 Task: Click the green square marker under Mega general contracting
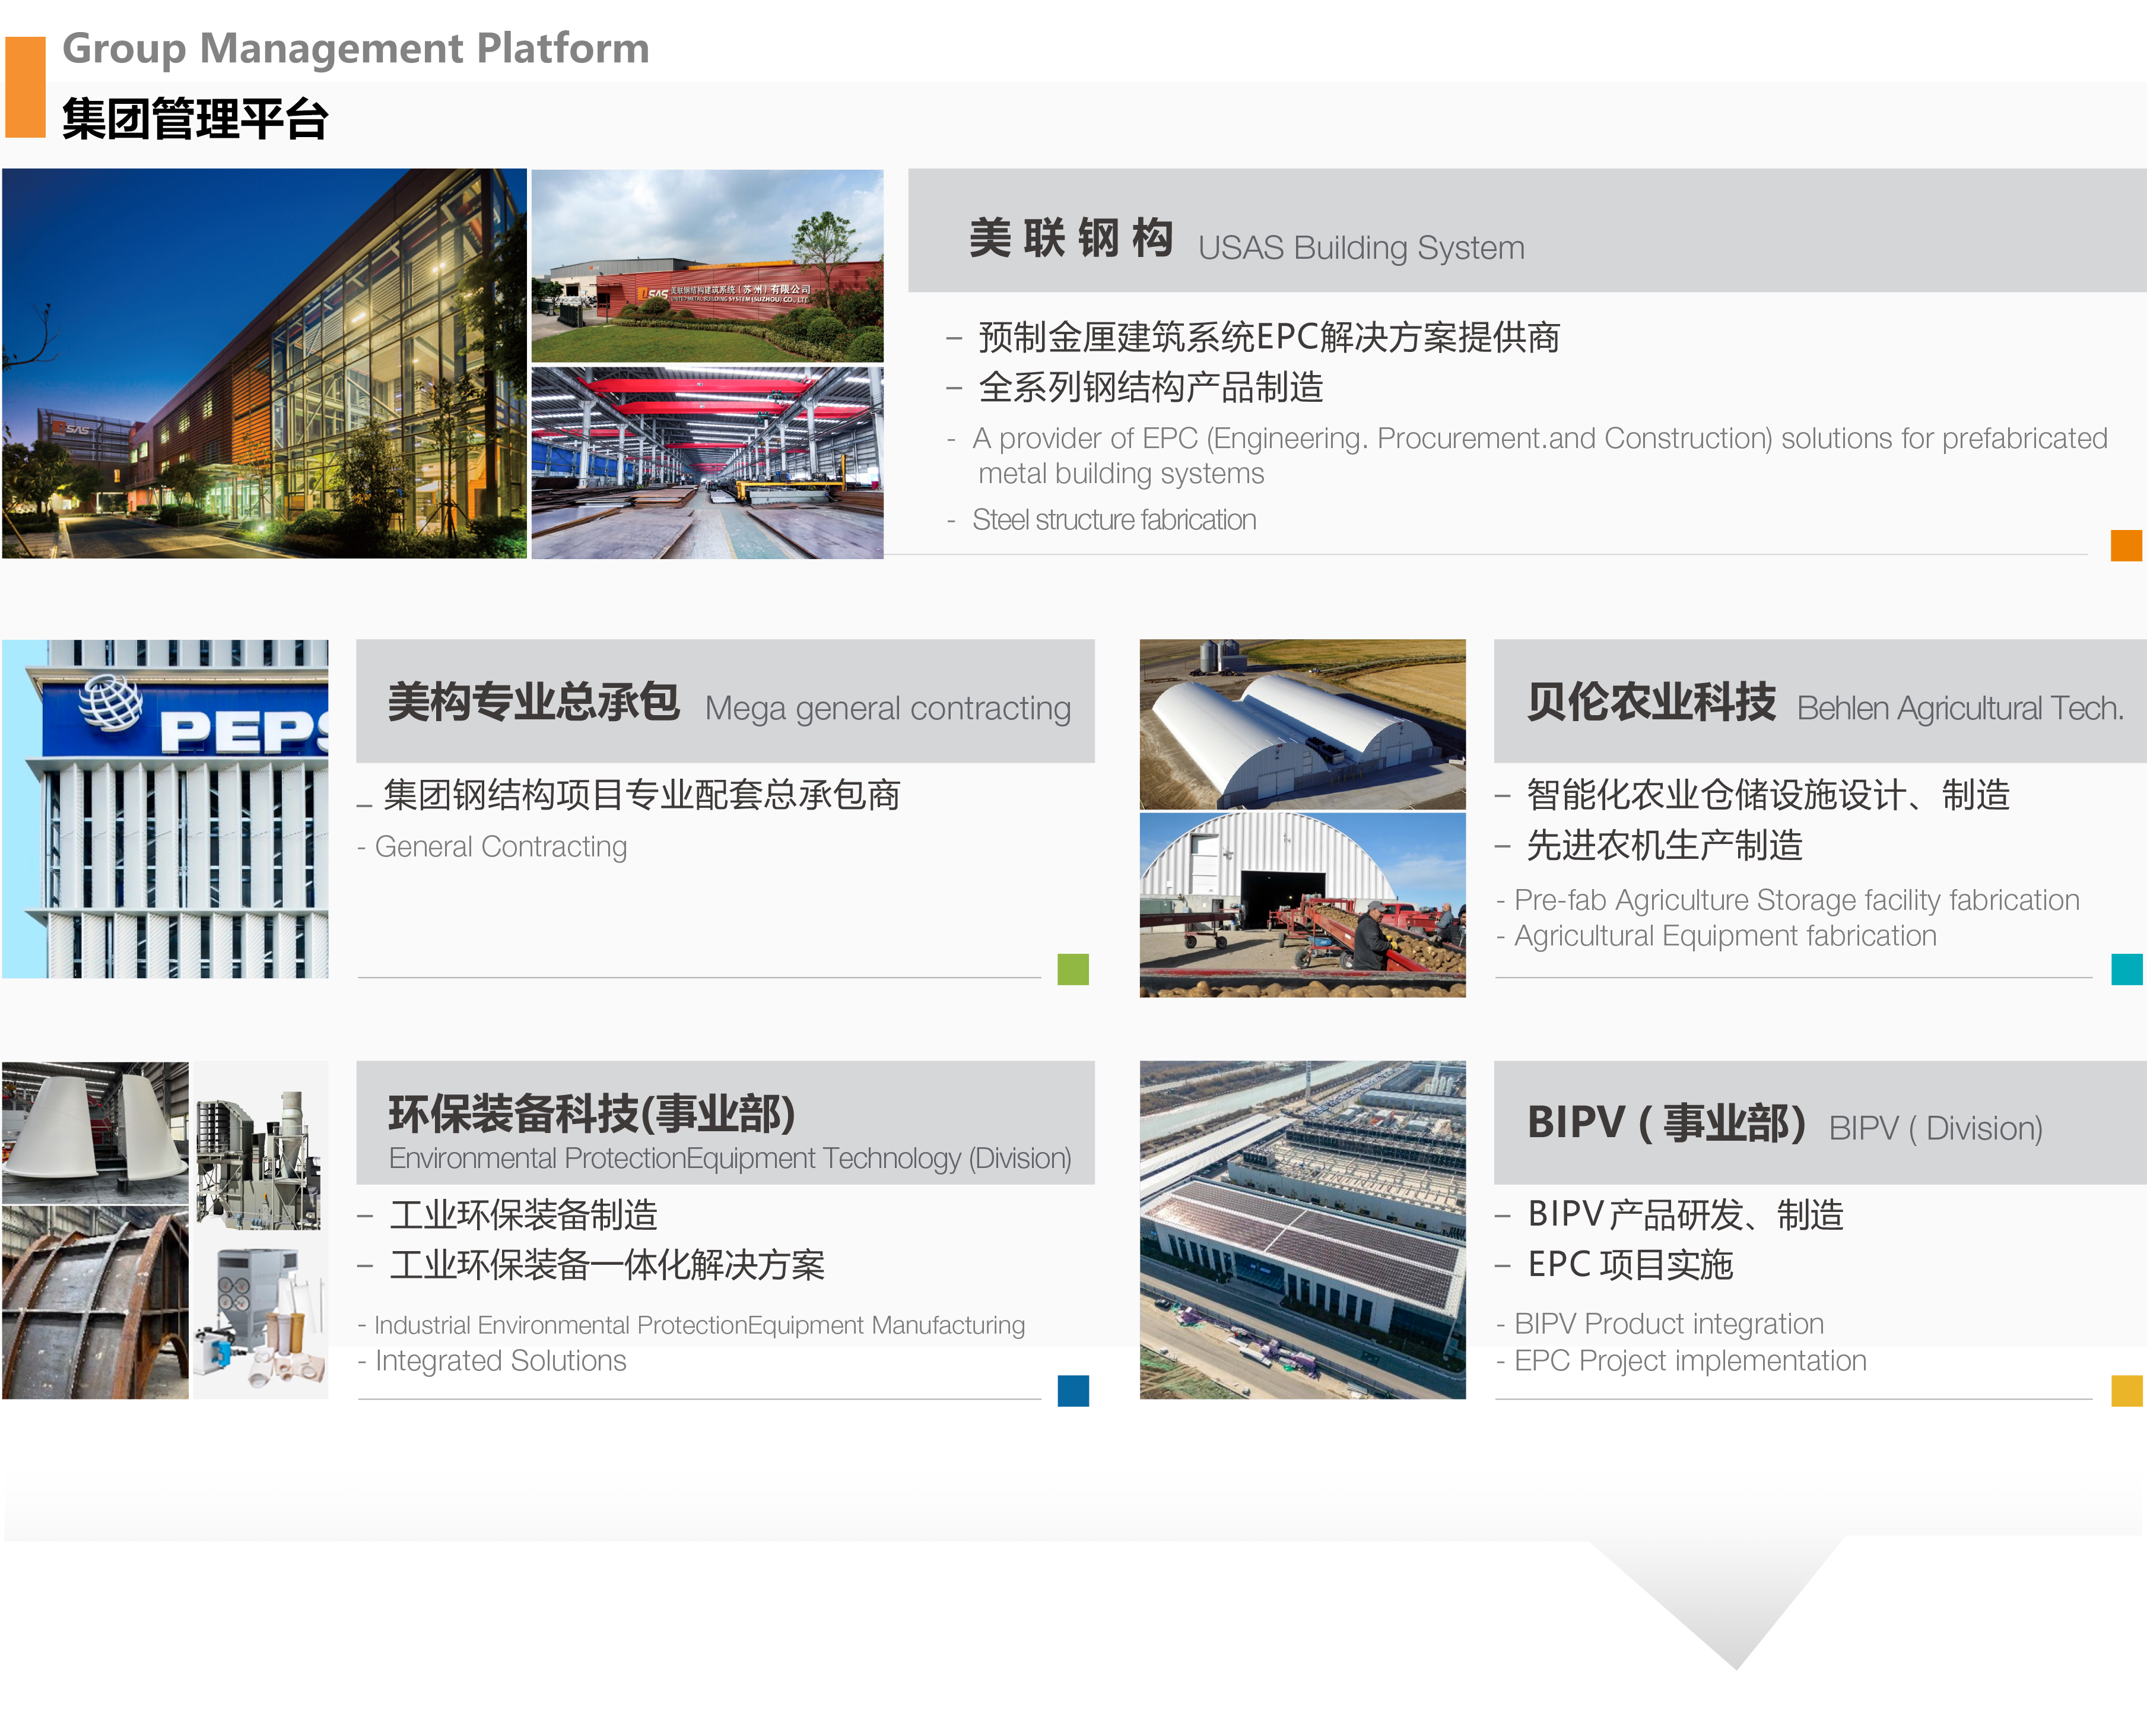point(1073,969)
